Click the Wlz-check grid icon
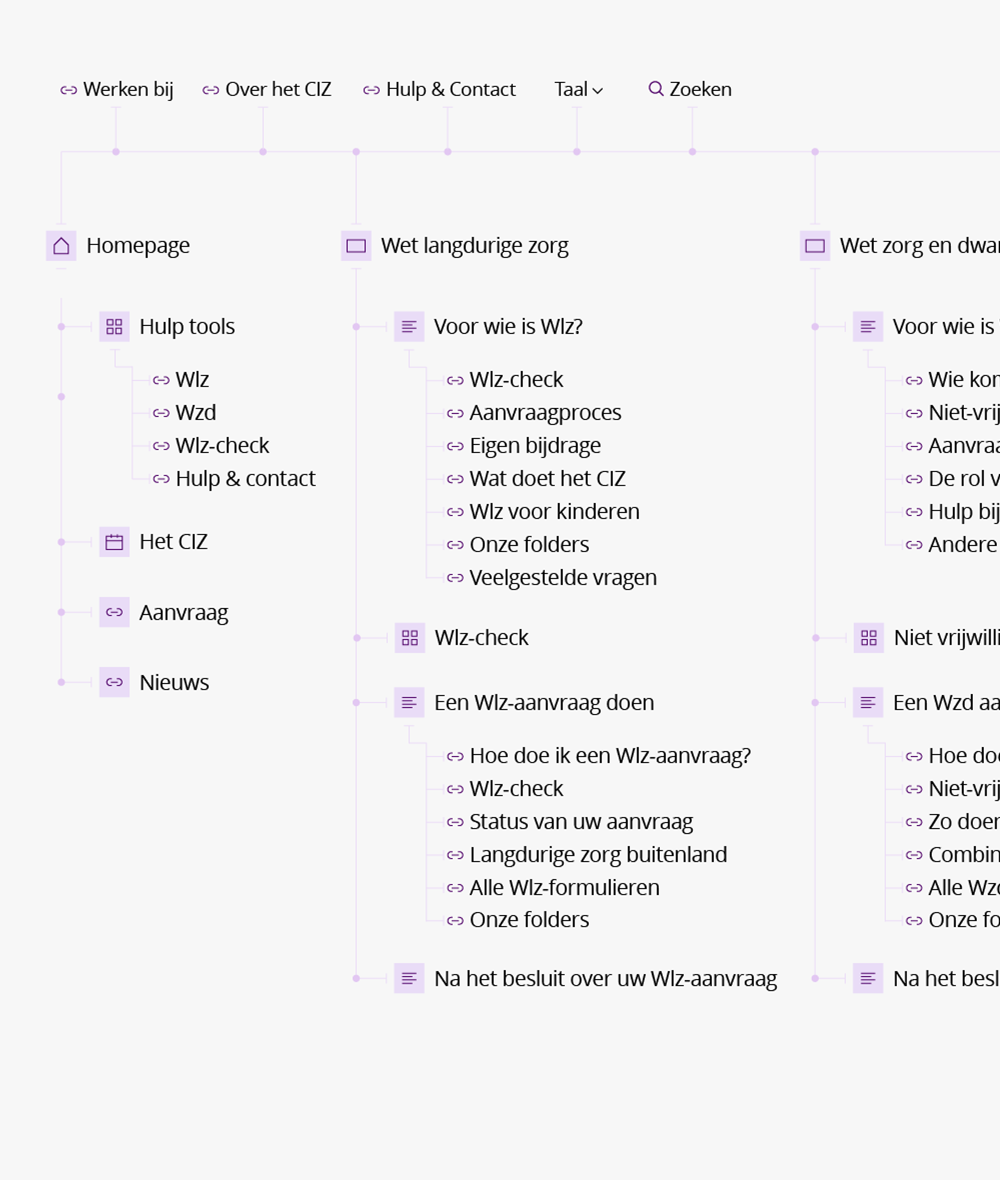1000x1180 pixels. (x=409, y=638)
